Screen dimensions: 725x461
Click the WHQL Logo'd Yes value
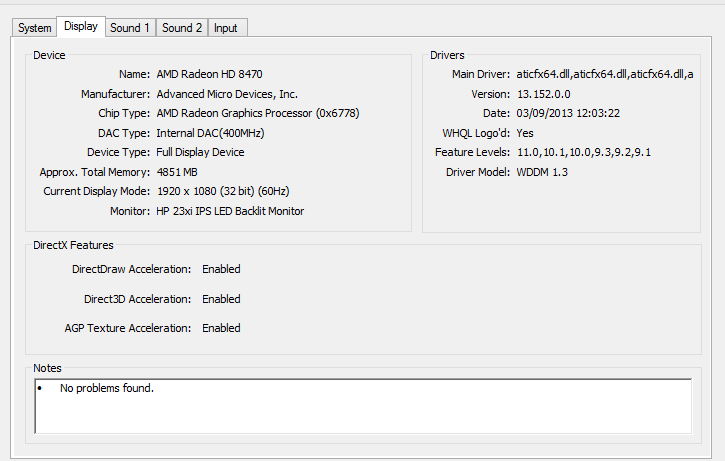[x=525, y=133]
